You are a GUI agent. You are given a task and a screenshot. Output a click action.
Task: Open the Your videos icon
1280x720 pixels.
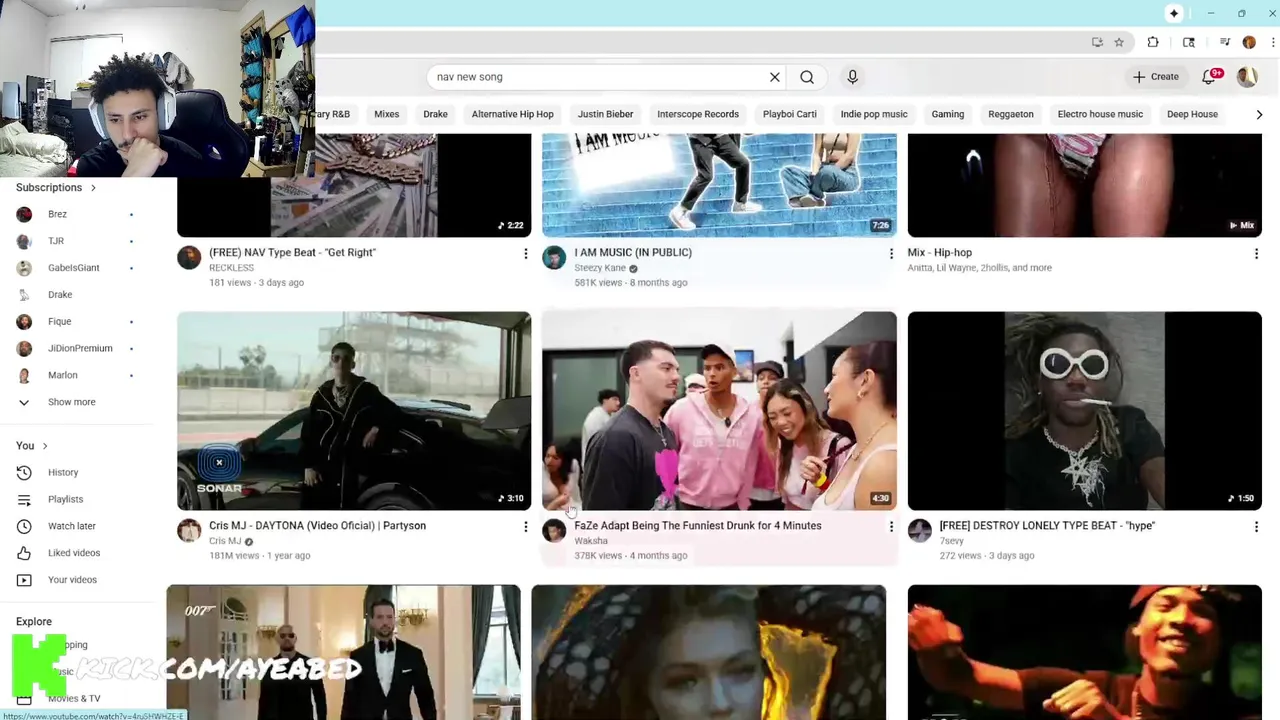coord(24,580)
